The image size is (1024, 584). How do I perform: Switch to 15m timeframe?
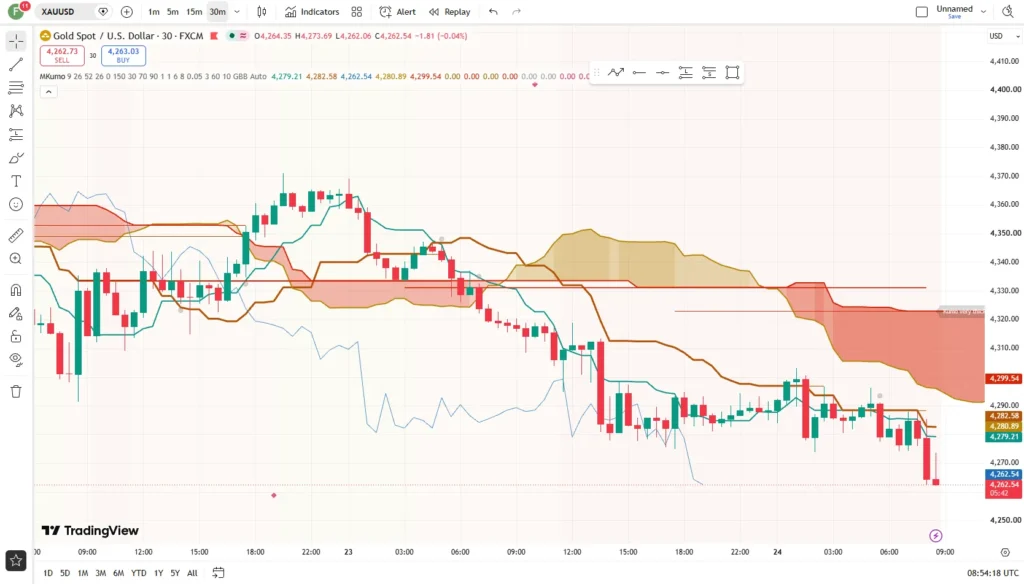pos(194,12)
